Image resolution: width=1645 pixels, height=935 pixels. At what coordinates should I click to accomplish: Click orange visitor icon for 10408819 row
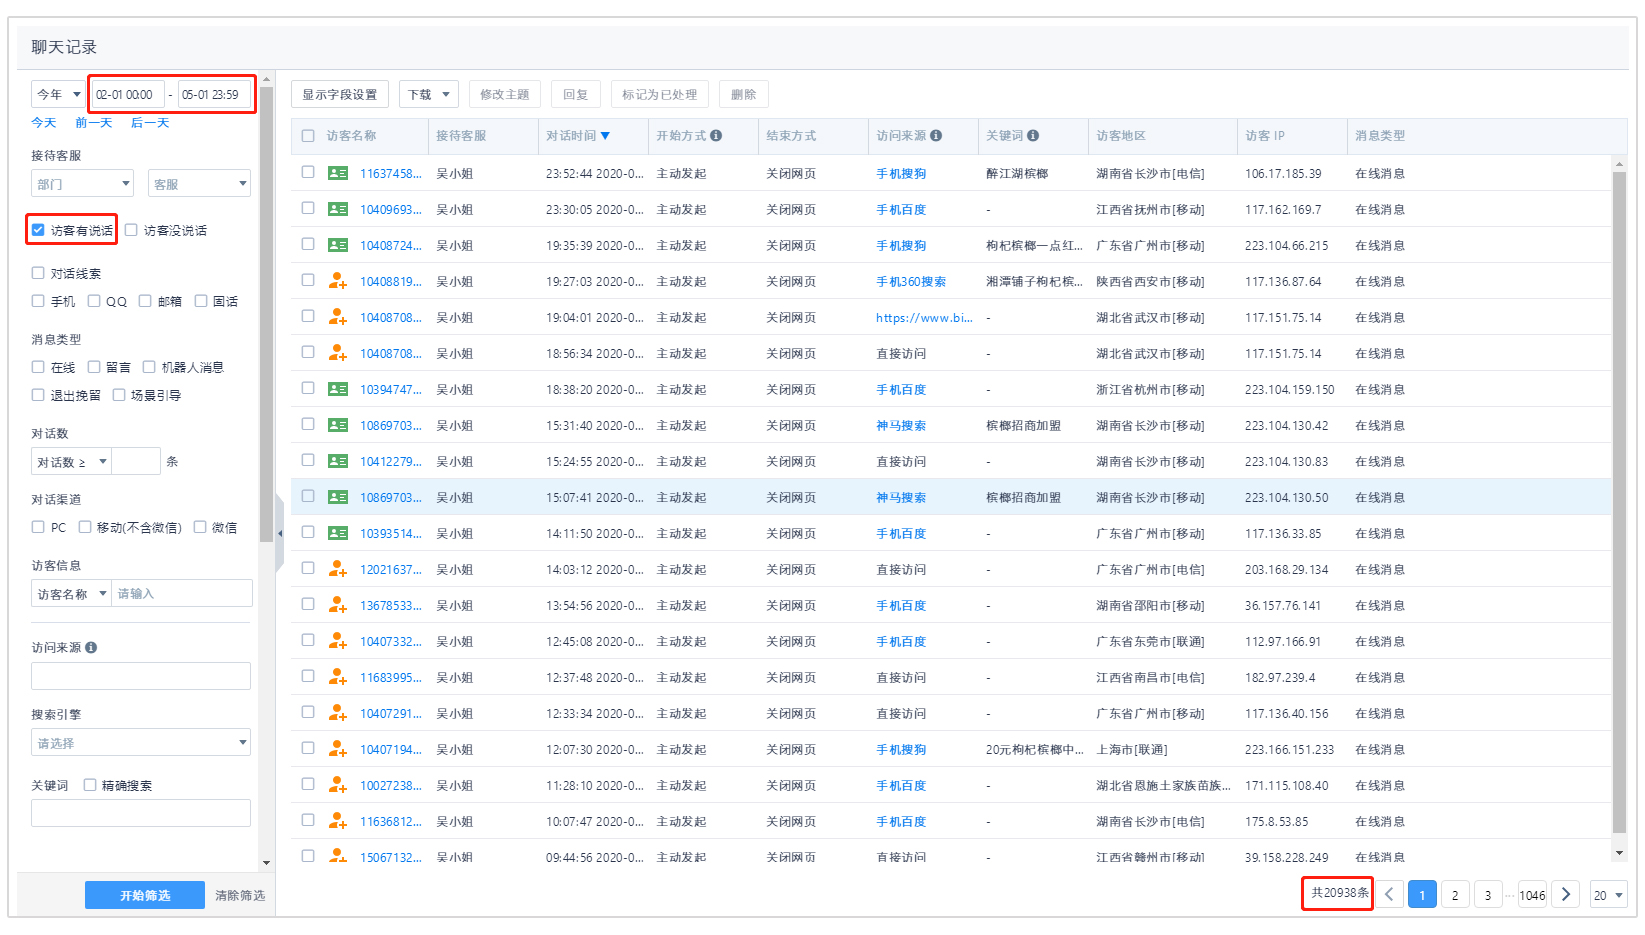coord(338,282)
